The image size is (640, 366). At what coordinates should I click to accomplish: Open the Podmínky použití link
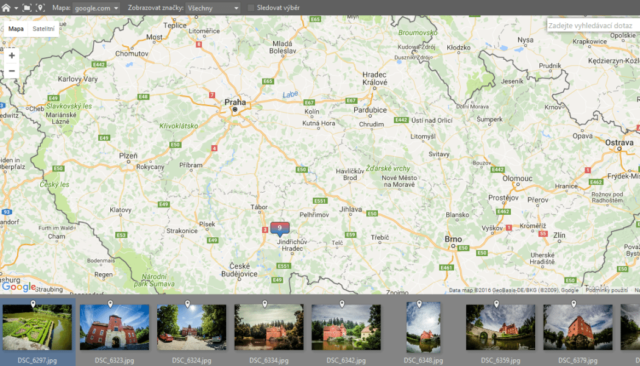pyautogui.click(x=607, y=290)
